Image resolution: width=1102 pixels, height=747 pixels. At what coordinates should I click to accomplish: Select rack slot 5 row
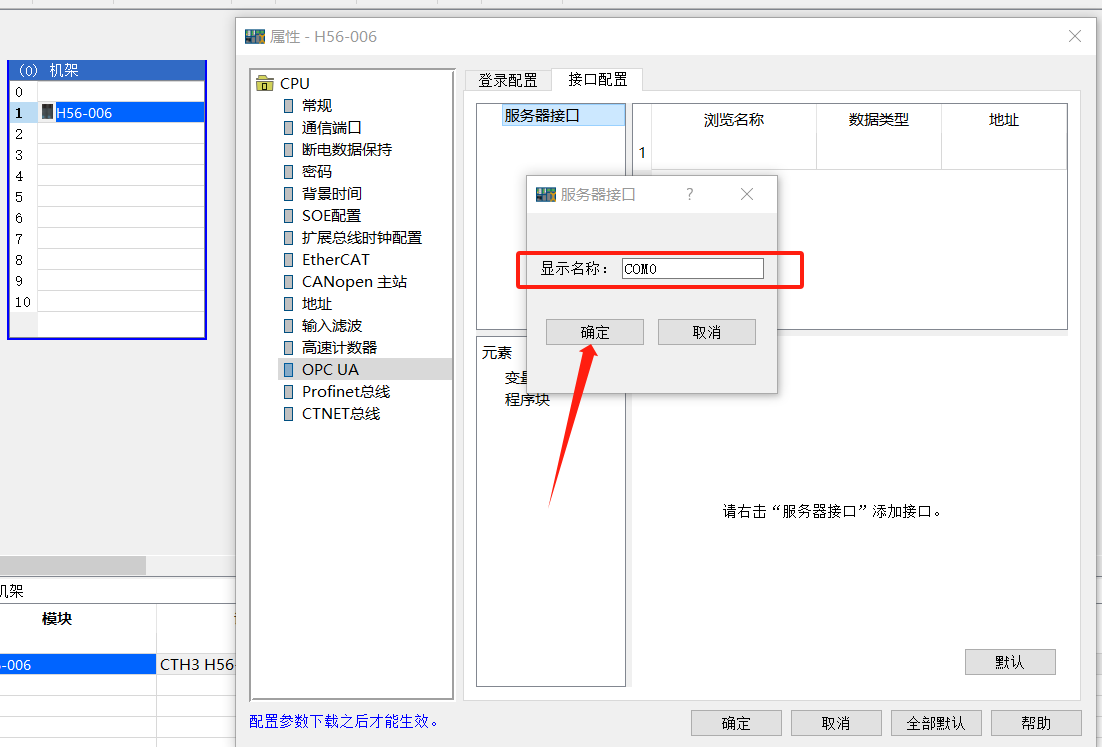[x=107, y=197]
